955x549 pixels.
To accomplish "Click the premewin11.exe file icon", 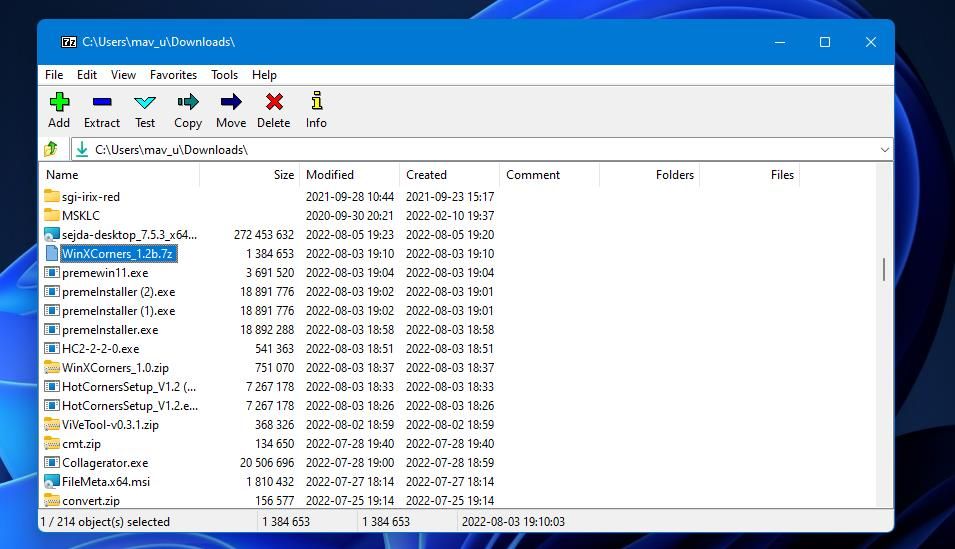I will (x=52, y=272).
